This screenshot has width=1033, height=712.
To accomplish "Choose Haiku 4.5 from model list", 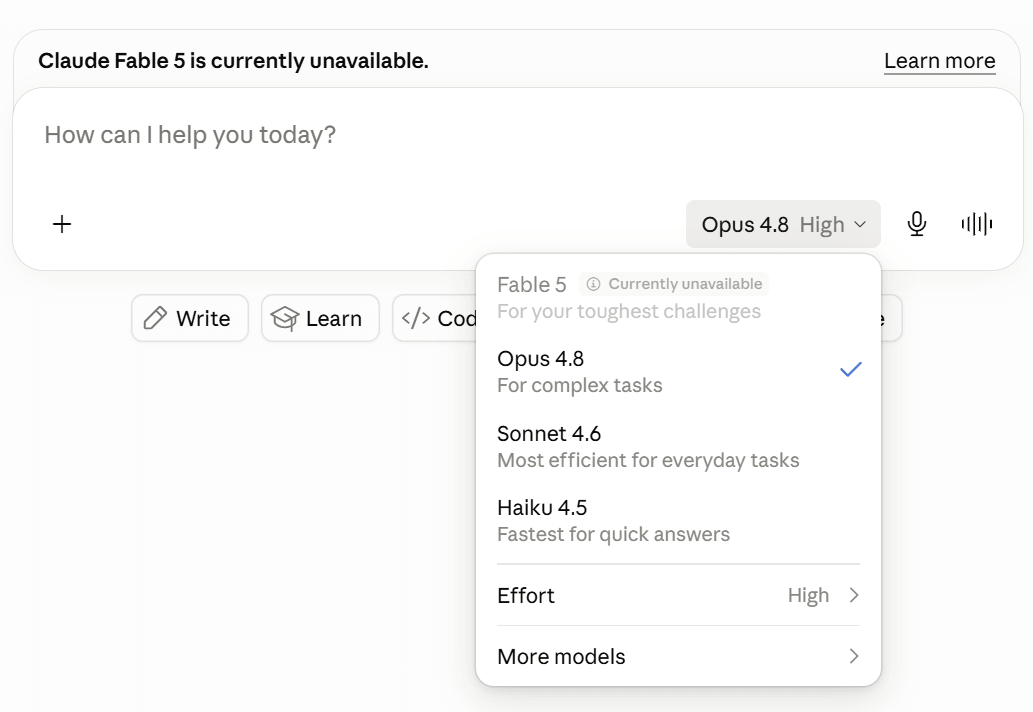I will click(x=678, y=520).
